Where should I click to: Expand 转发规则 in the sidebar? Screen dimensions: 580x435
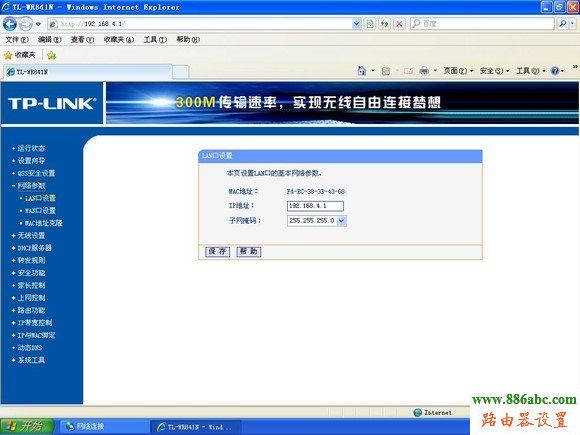point(31,261)
